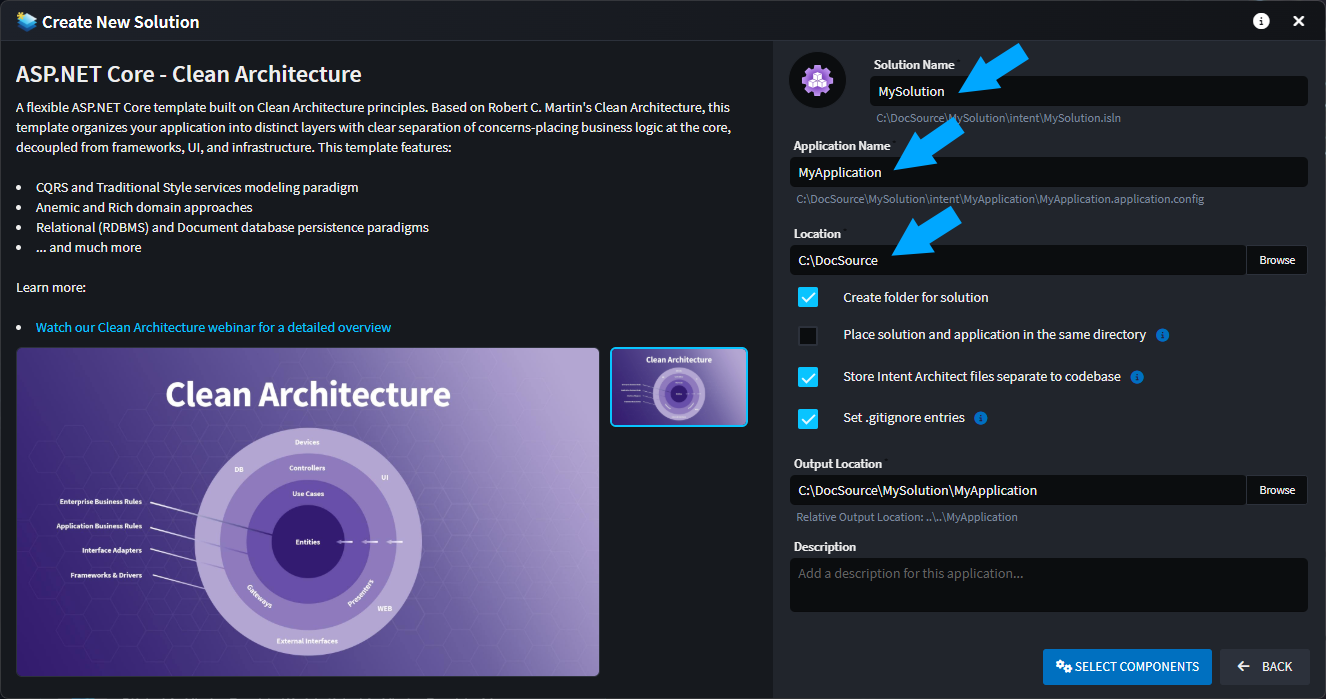This screenshot has width=1326, height=699.
Task: Click the '... and much more' bullet
Action: pyautogui.click(x=89, y=247)
